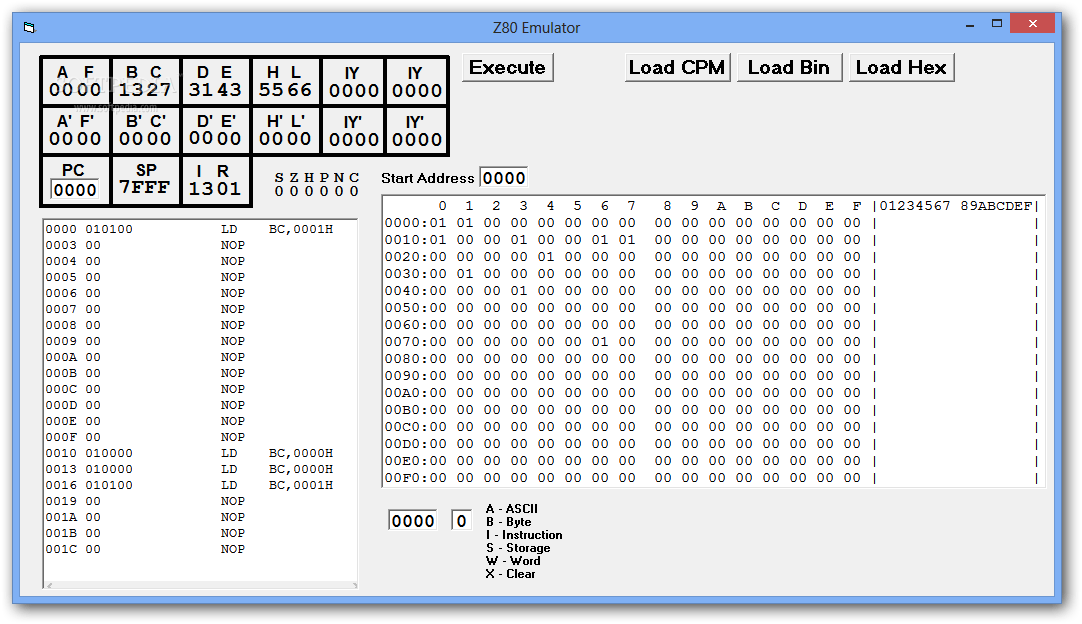
Task: Click the B - Byte legend entry
Action: (509, 522)
